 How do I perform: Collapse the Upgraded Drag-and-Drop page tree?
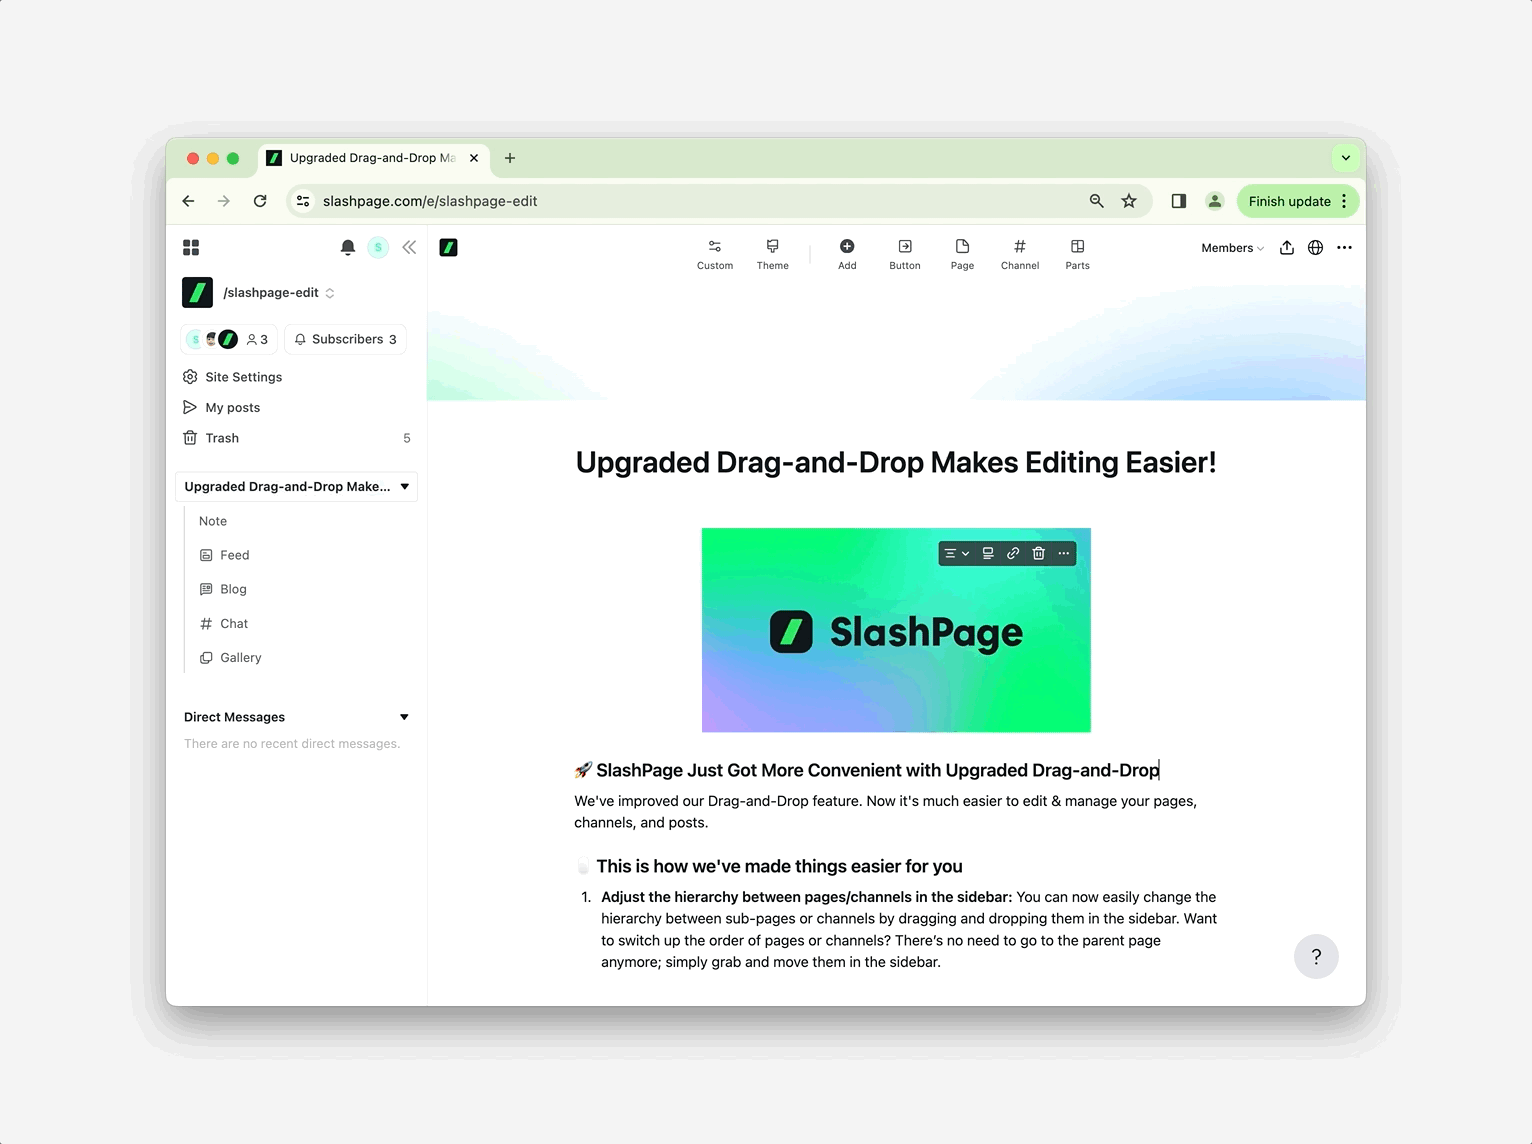point(405,487)
